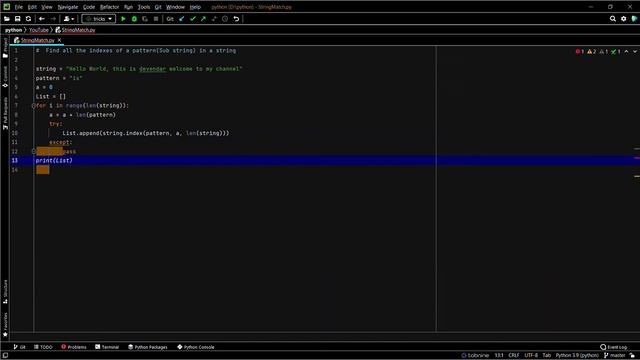The image size is (640, 360).
Task: Click the Git Rollback undo icon
Action: point(236,19)
